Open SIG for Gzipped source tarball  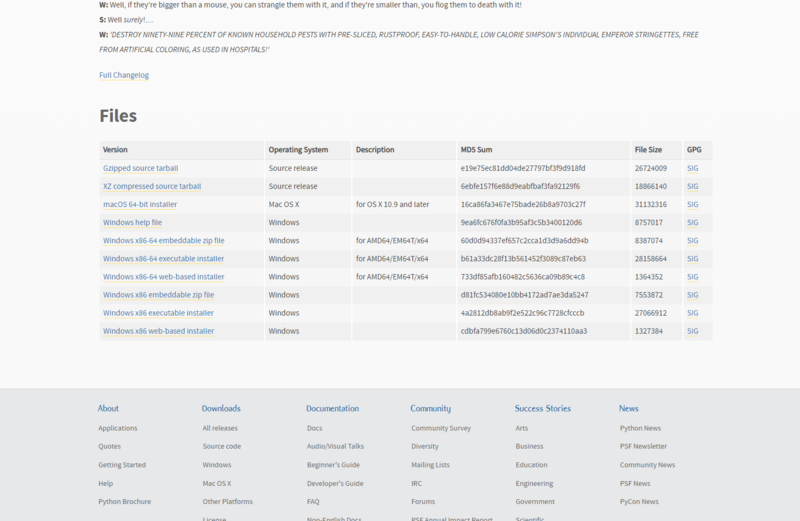[x=692, y=168]
